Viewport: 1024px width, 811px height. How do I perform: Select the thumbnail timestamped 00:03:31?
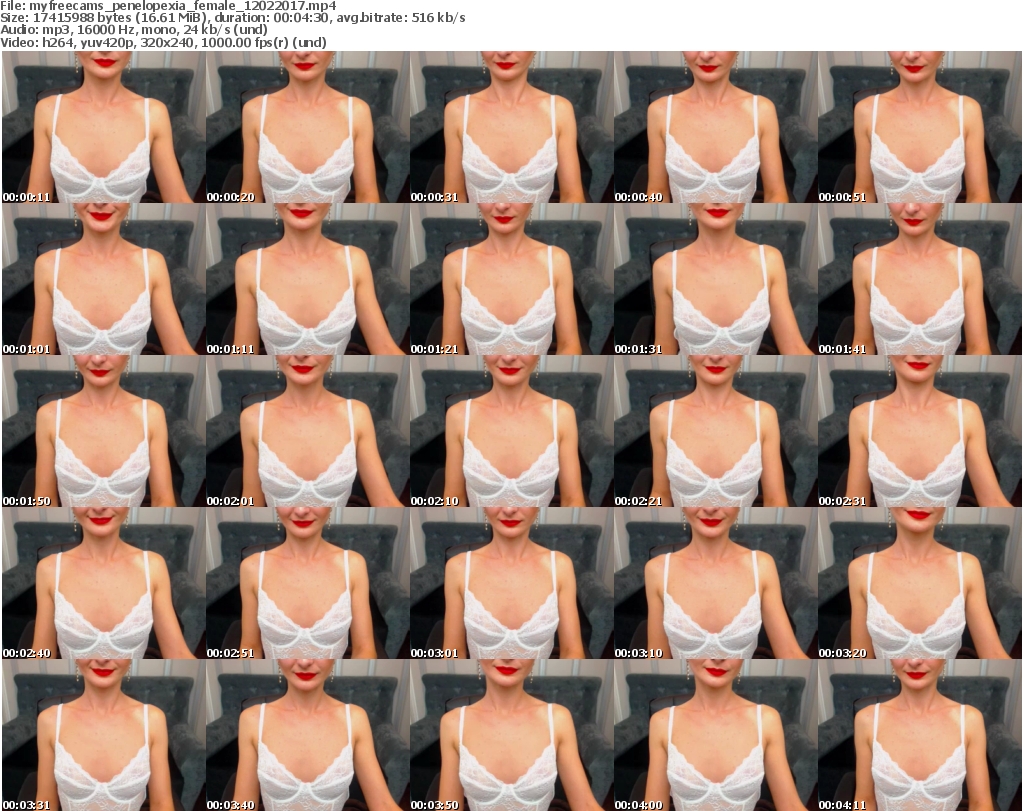104,735
